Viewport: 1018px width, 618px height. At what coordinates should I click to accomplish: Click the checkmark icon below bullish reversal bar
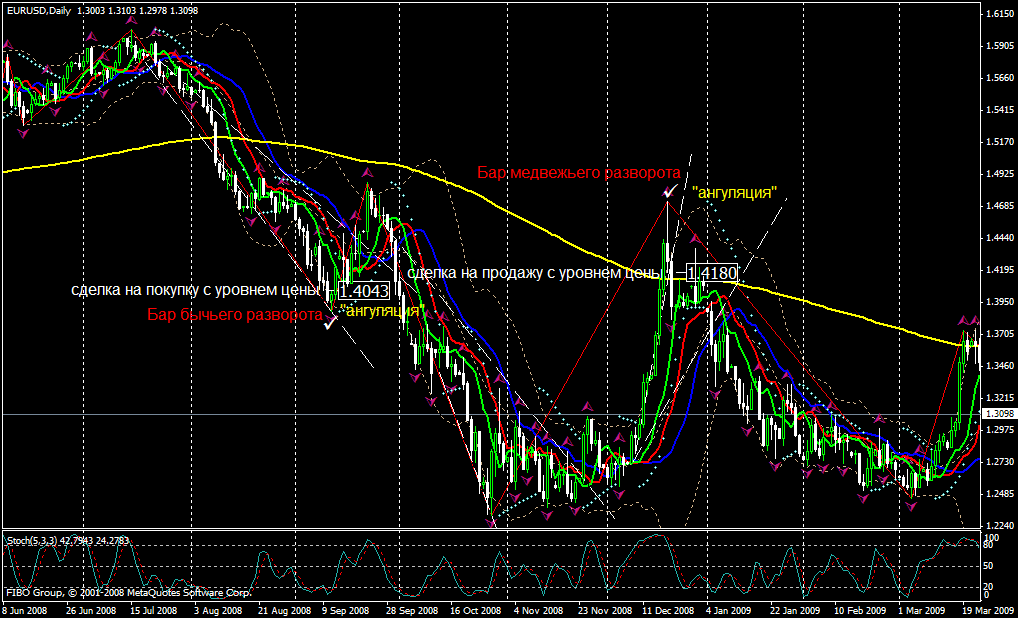tap(330, 322)
